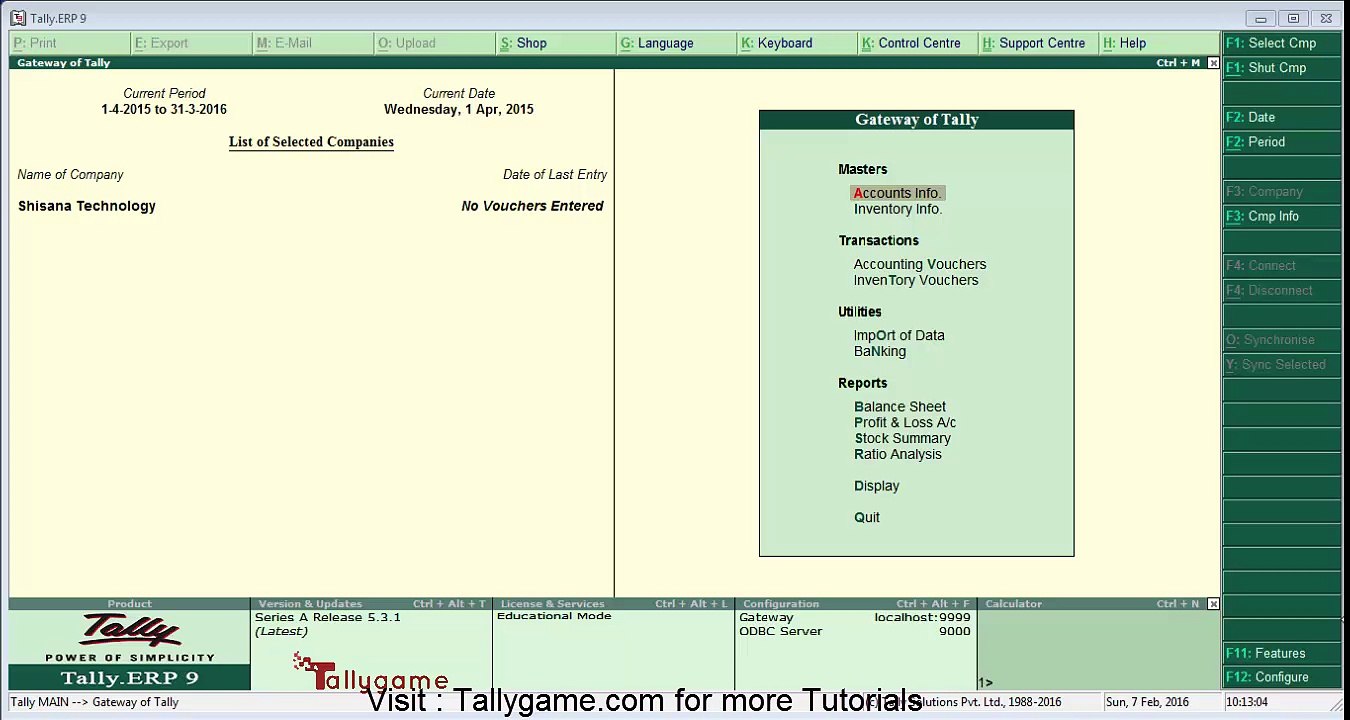This screenshot has height=720, width=1350.
Task: View Profit & Loss A/c report
Action: pos(904,423)
